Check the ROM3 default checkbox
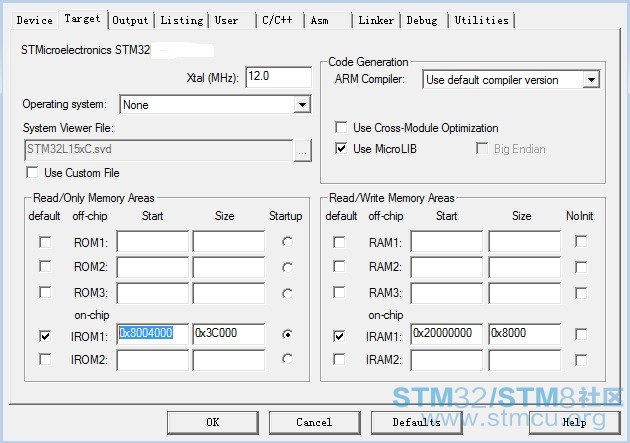Viewport: 630px width, 443px height. 45,292
